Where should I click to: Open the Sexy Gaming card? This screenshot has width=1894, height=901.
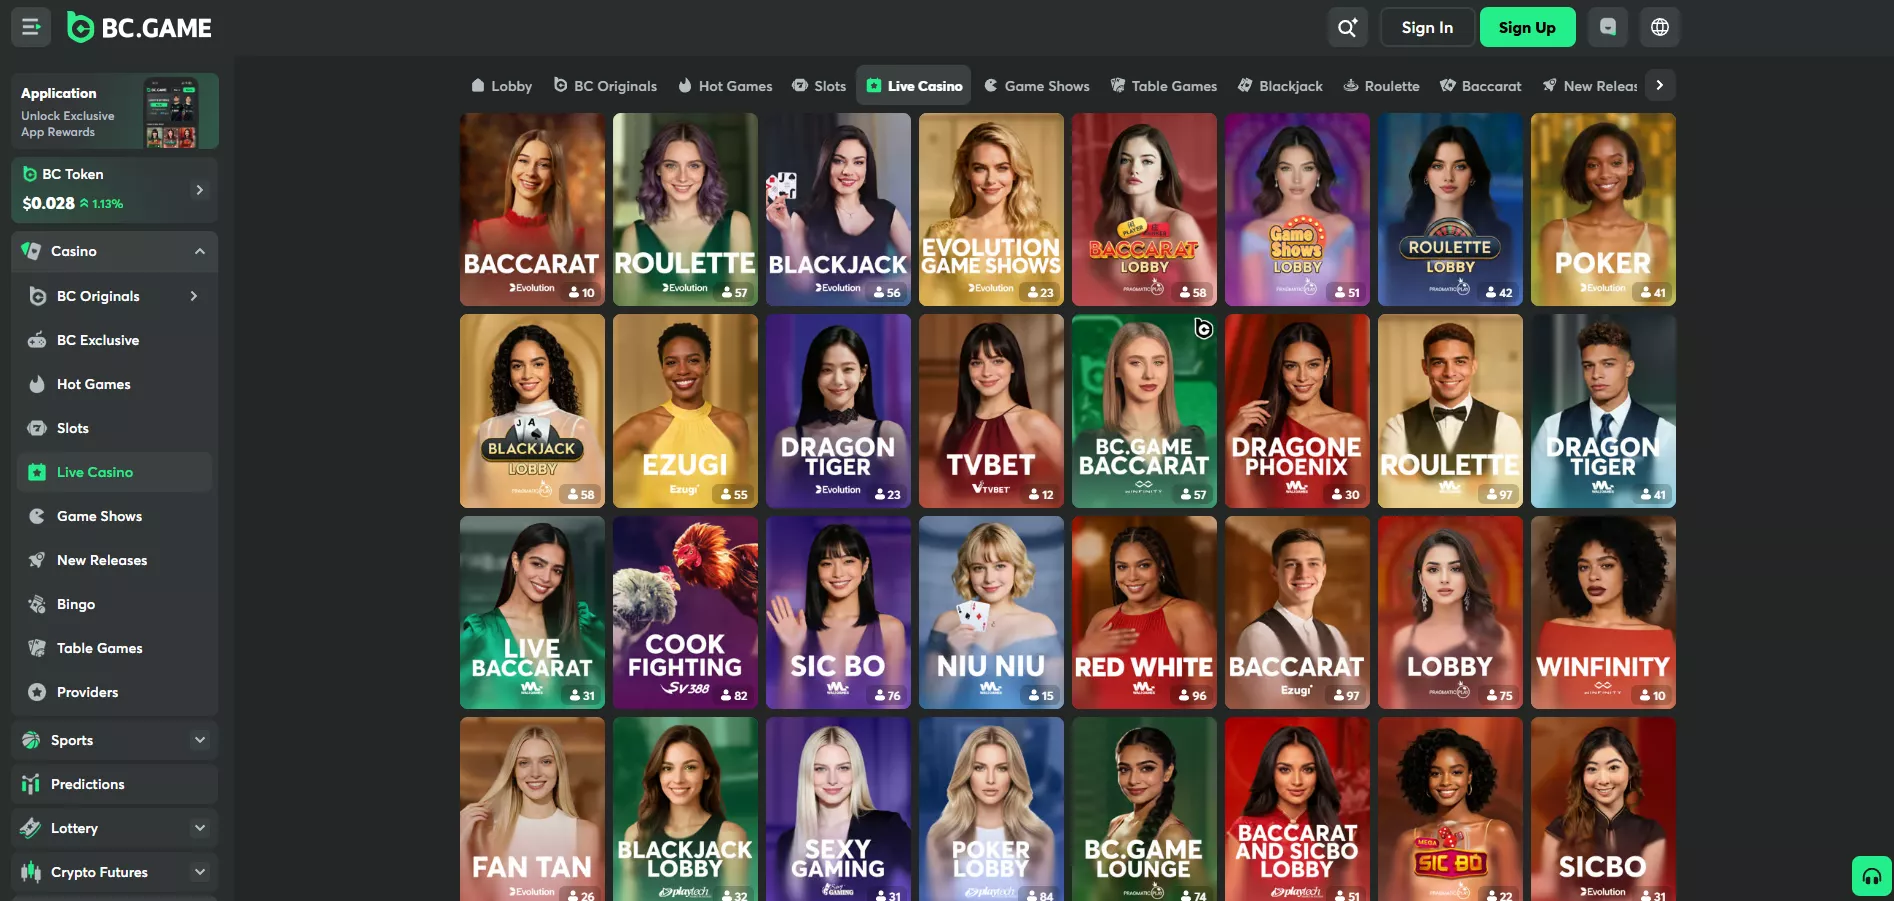tap(838, 809)
